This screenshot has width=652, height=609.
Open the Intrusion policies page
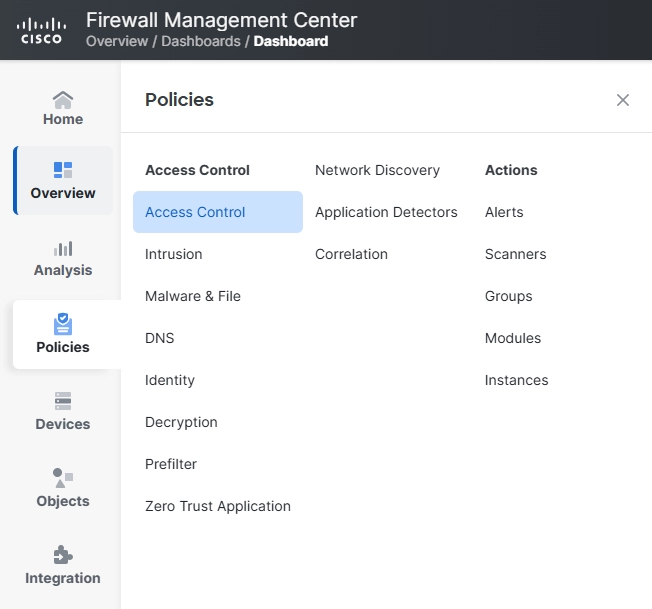point(173,254)
